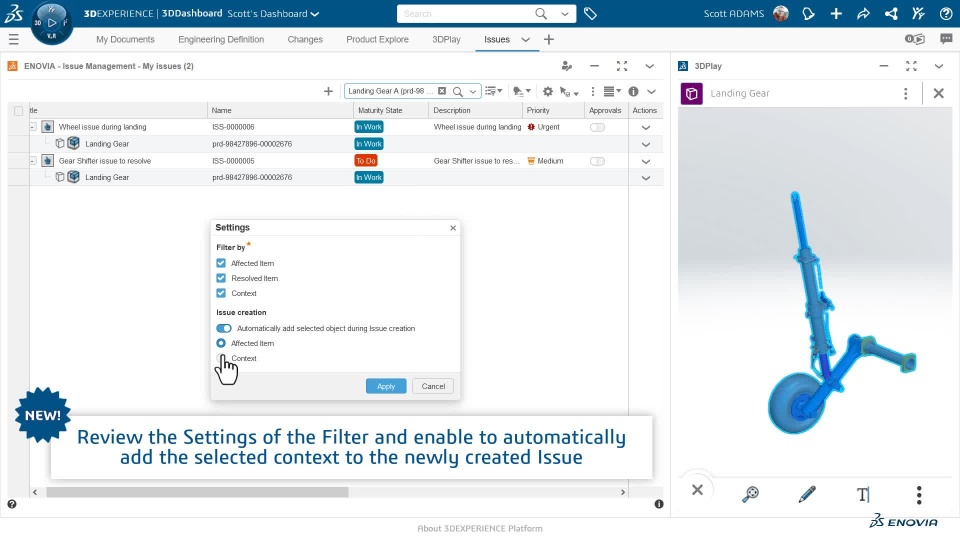
Task: Toggle the Approvals switch for Gear Shifter issue
Action: tap(598, 161)
